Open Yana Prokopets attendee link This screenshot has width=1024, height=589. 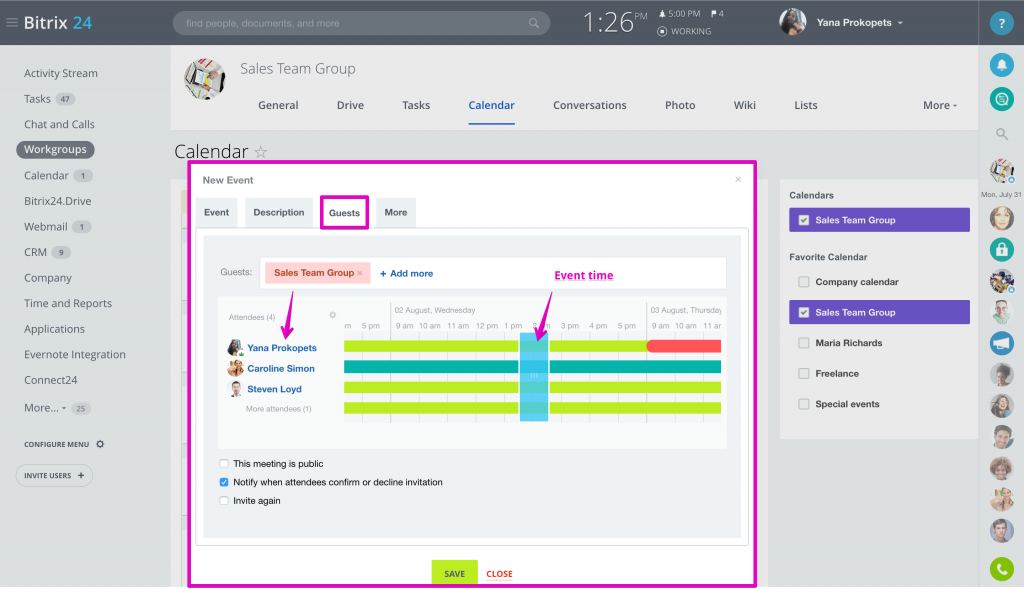pyautogui.click(x=281, y=348)
